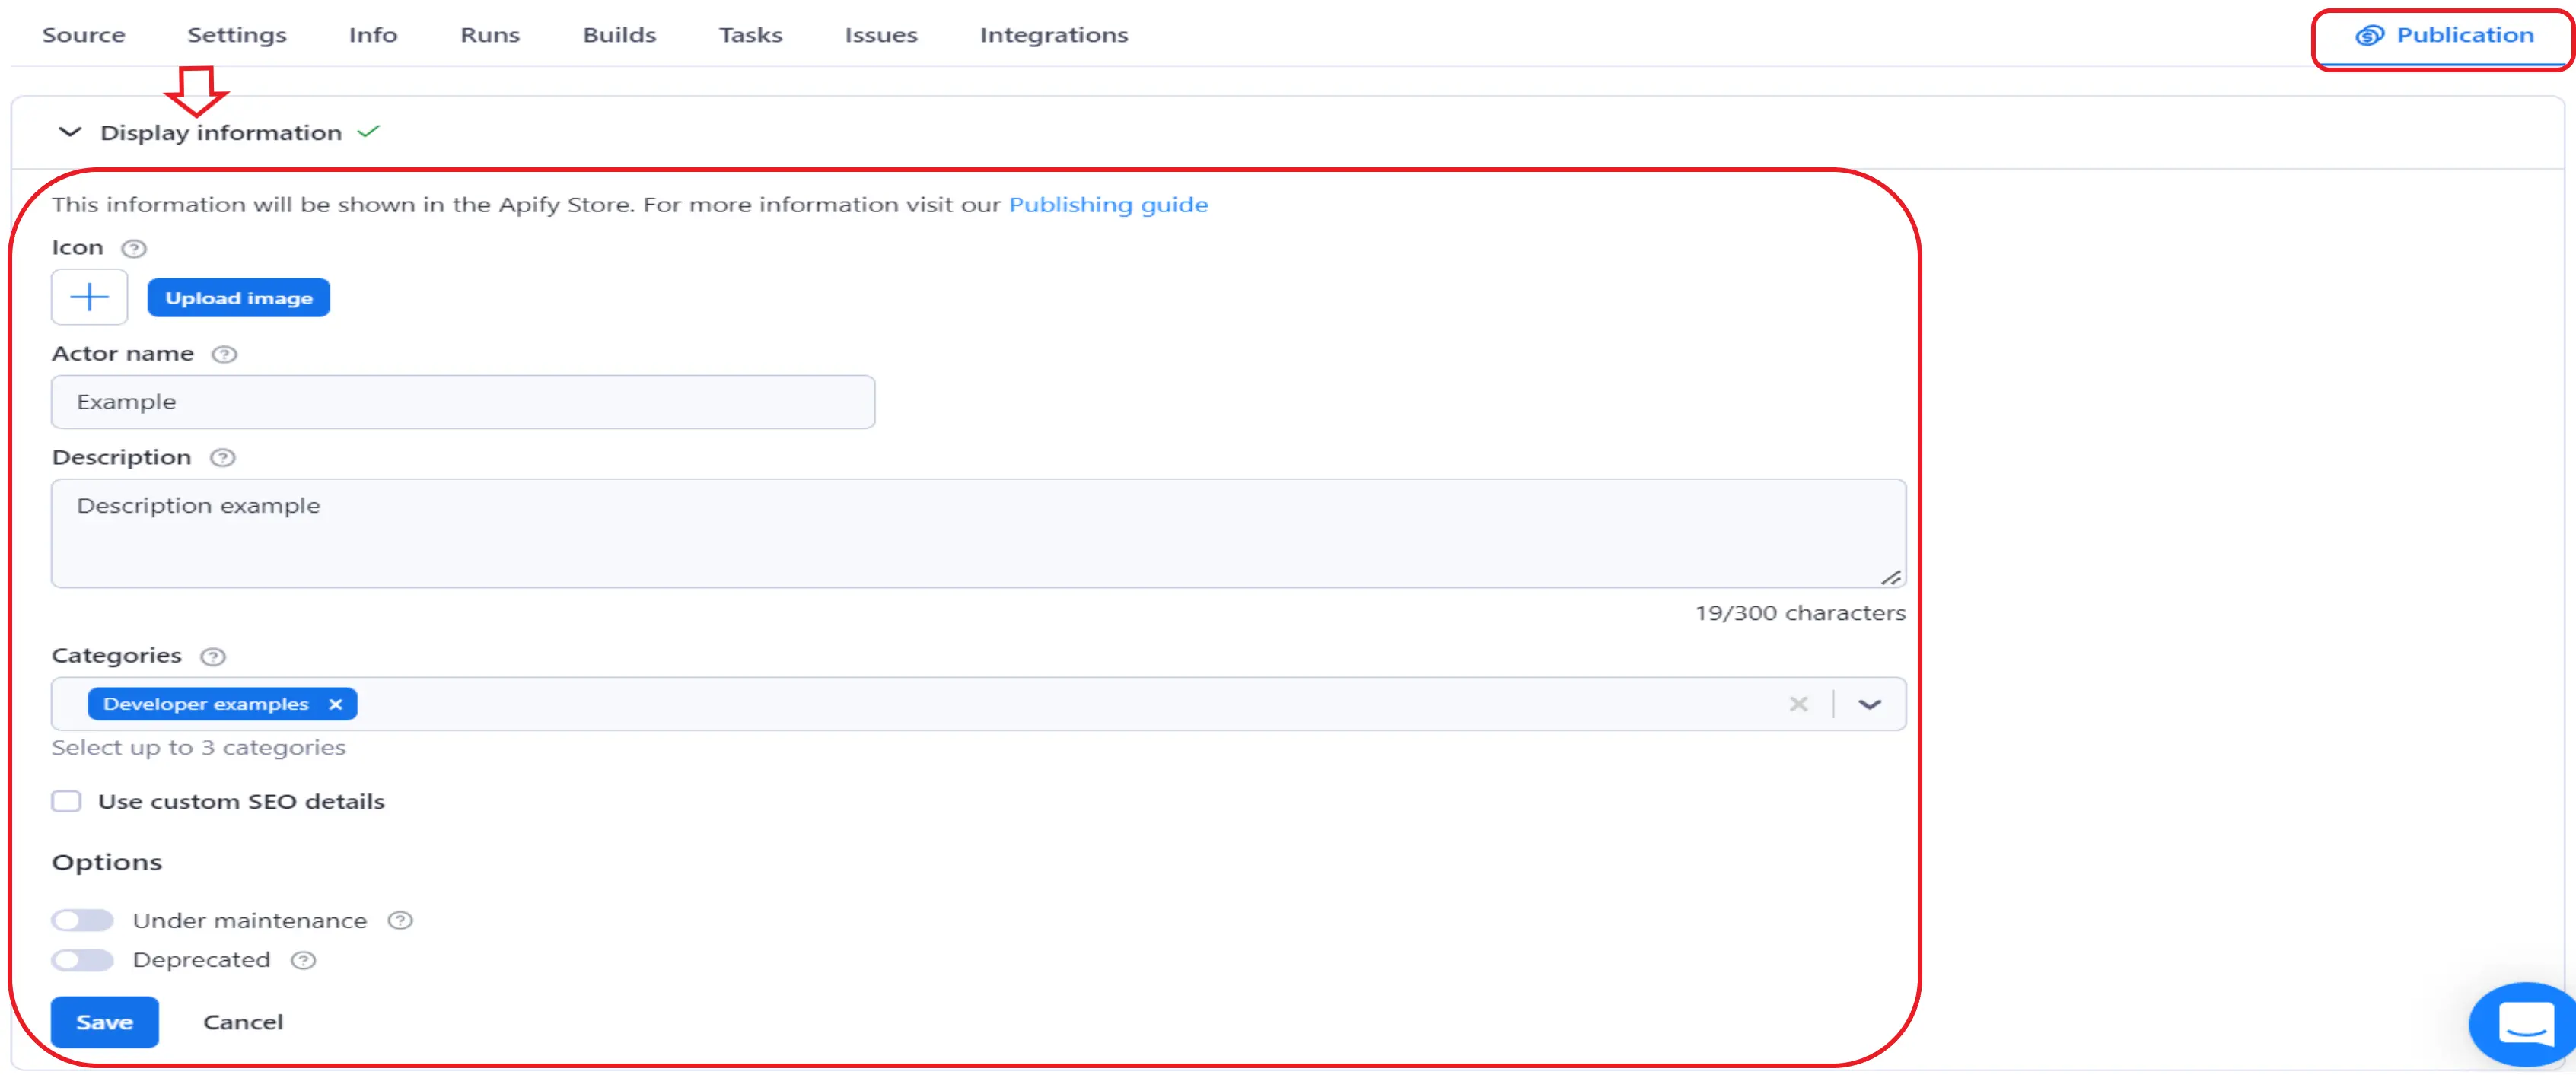The image size is (2576, 1078).
Task: Open the chat support bubble
Action: [2524, 1024]
